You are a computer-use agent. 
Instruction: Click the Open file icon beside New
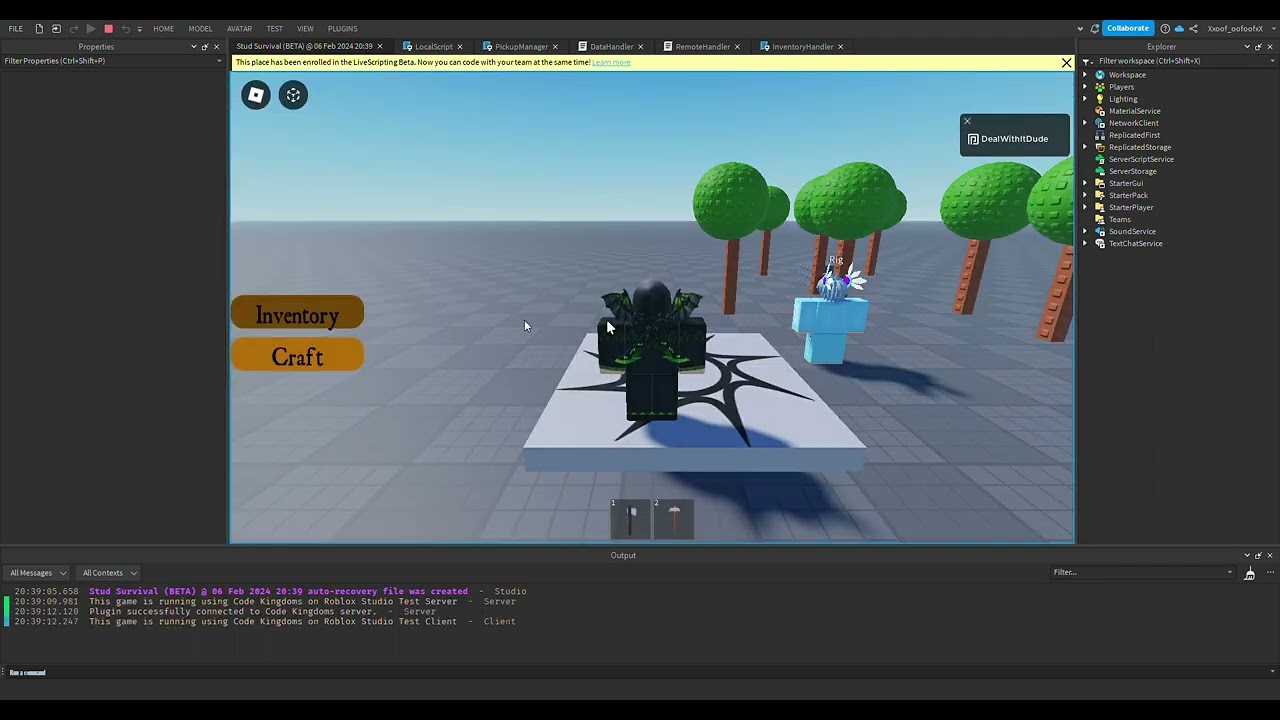pos(56,28)
